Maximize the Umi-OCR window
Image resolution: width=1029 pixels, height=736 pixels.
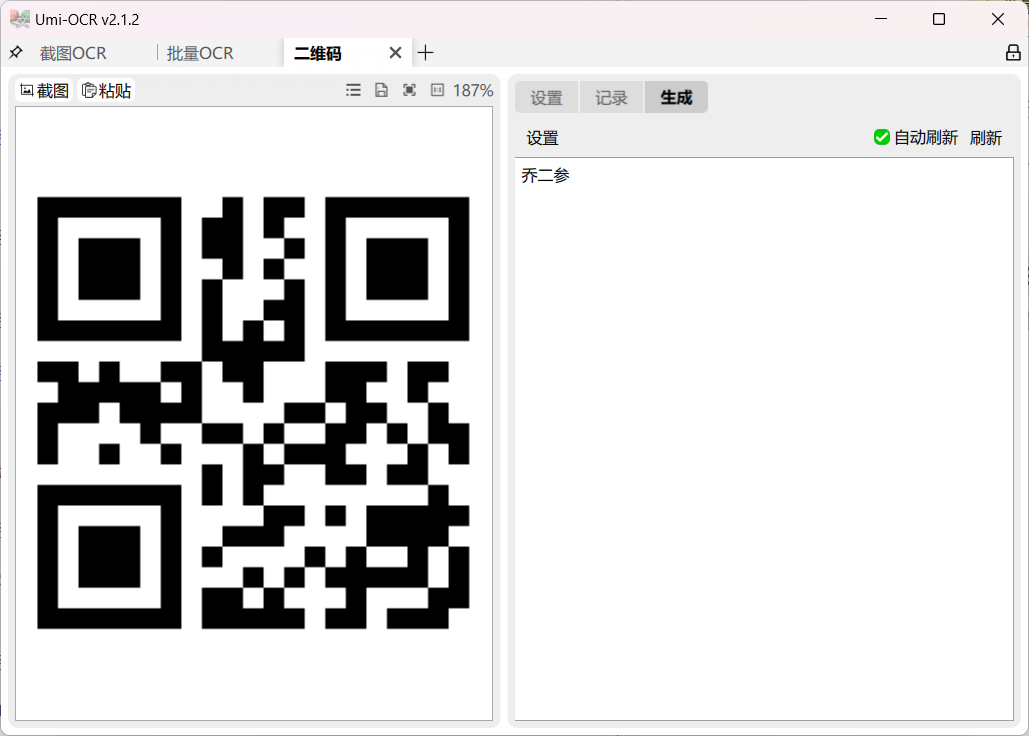[x=938, y=19]
